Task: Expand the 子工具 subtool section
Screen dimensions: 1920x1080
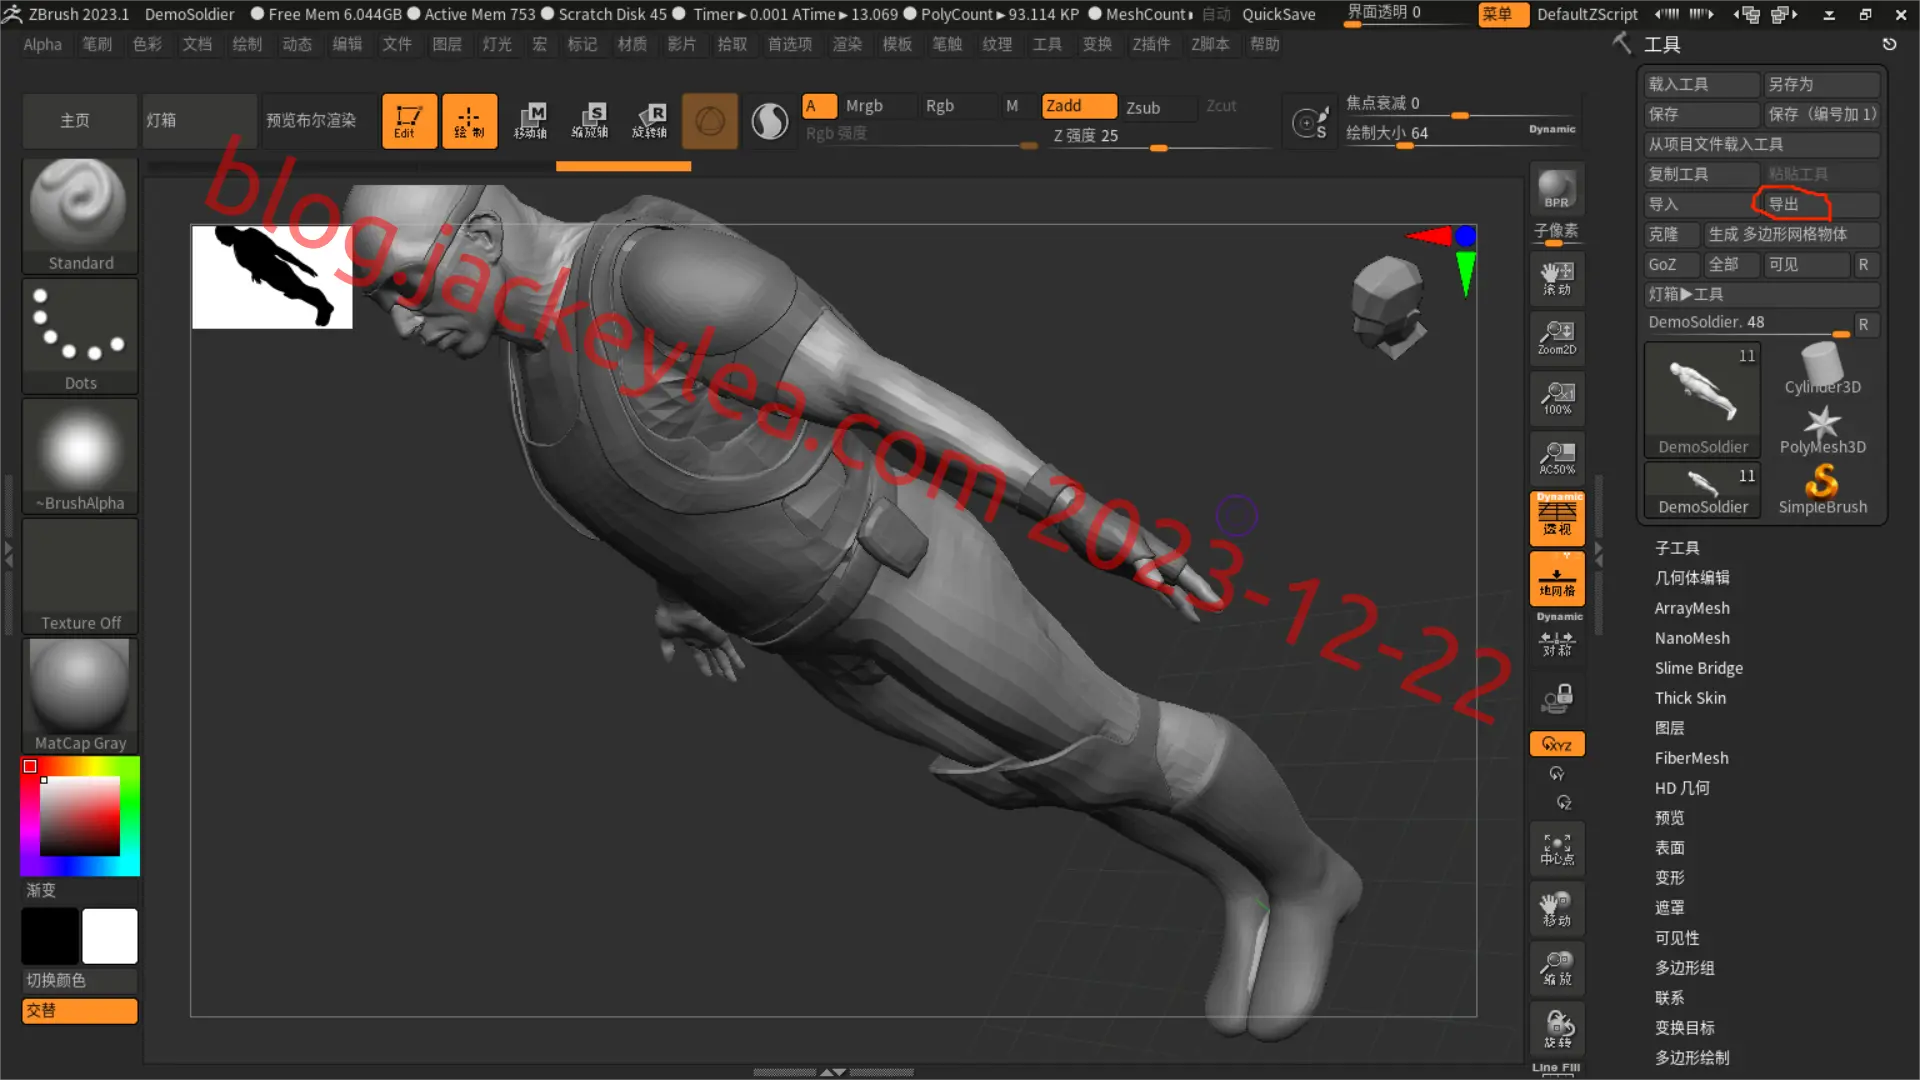Action: click(1677, 548)
